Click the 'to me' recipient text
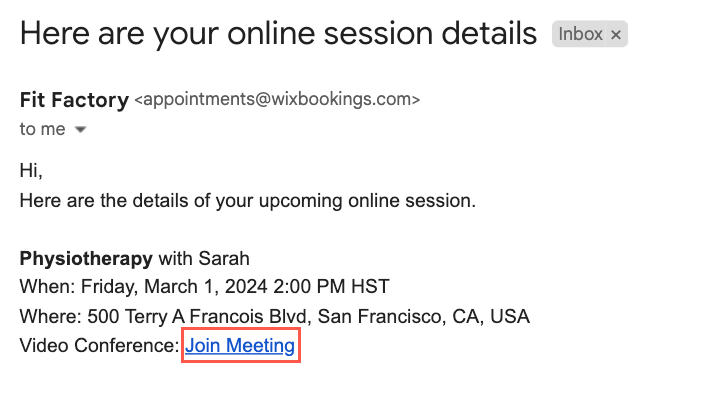Screen dimensions: 716x409 tap(42, 129)
